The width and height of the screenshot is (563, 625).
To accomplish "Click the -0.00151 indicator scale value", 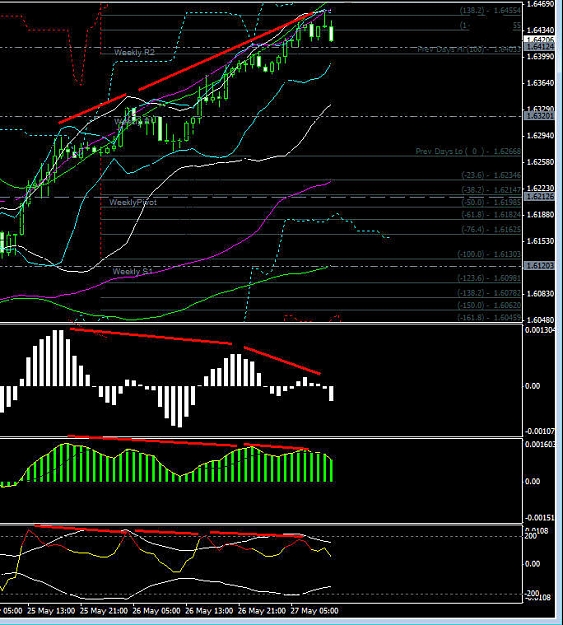I will click(x=540, y=518).
